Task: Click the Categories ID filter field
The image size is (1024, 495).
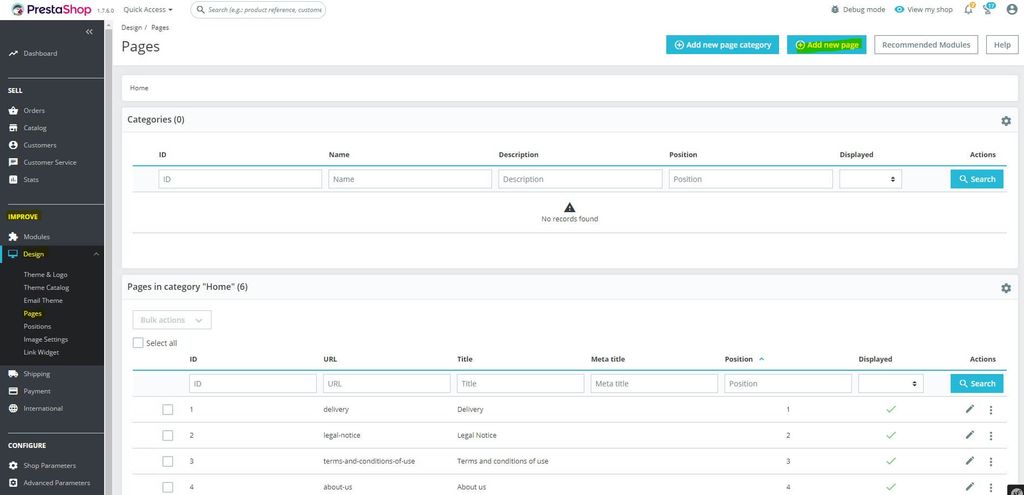Action: (x=240, y=179)
